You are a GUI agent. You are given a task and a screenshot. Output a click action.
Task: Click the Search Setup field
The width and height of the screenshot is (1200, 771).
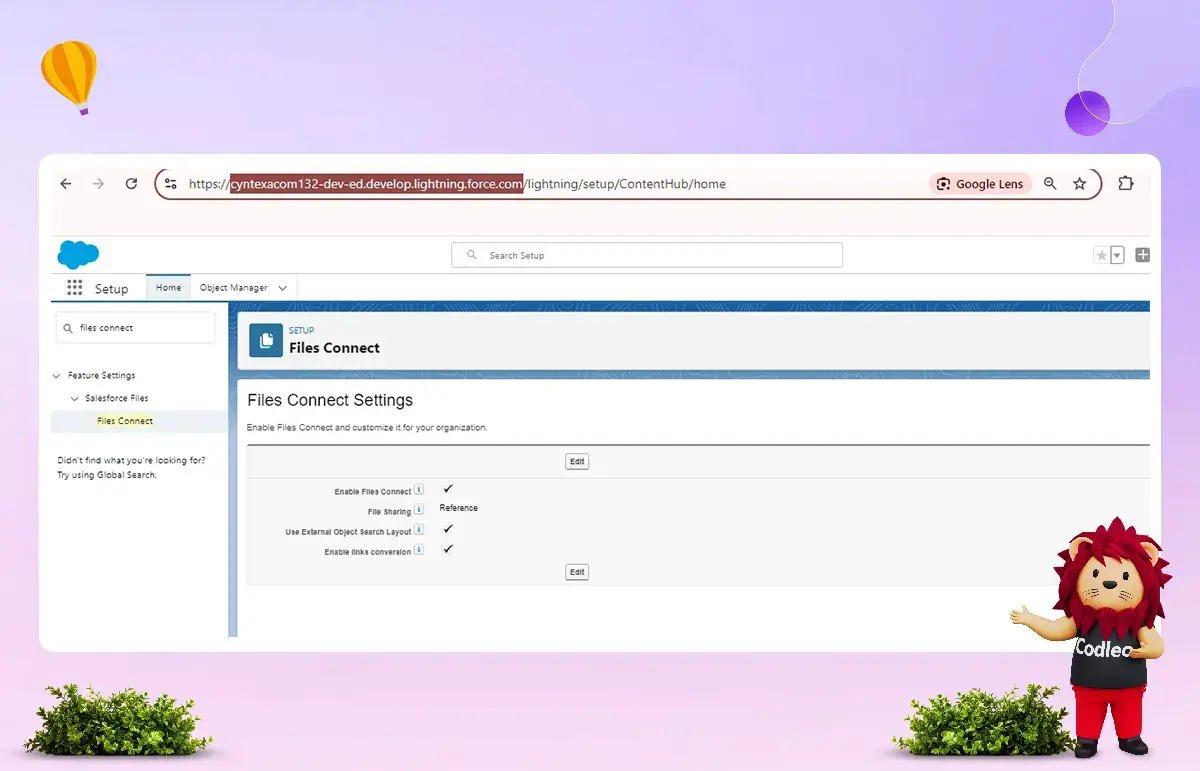[647, 255]
